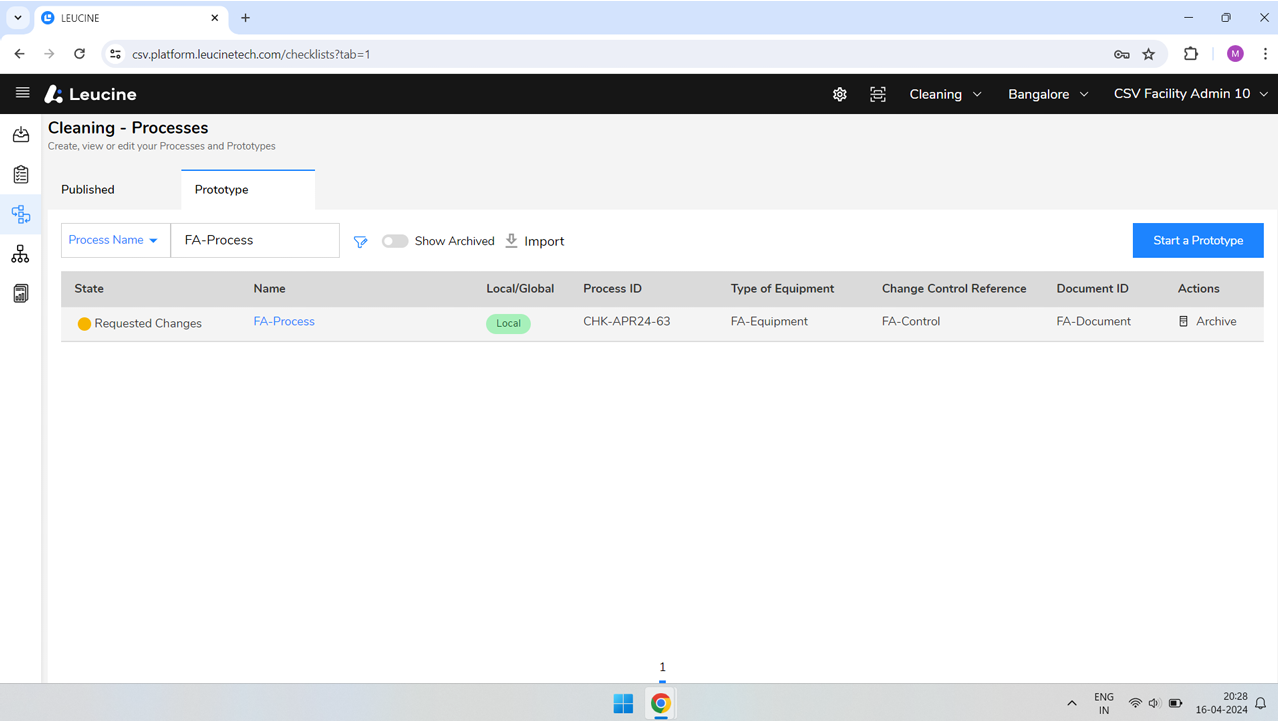The width and height of the screenshot is (1278, 721).
Task: Click the Leucine logo
Action: (x=90, y=94)
